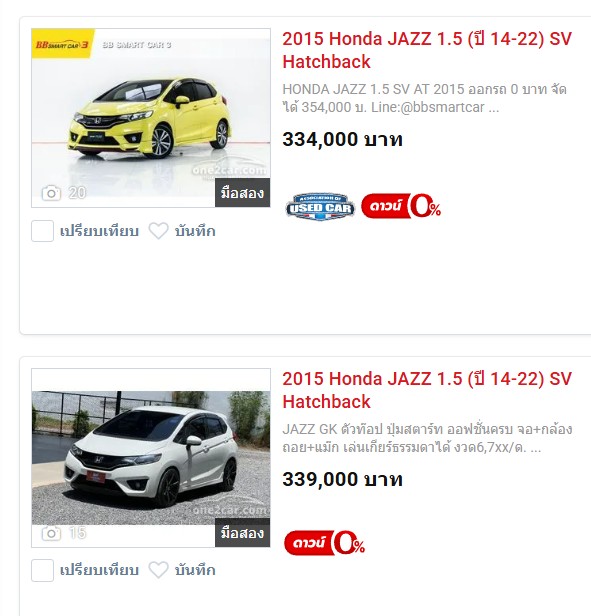Click the บันทึก save label on the first listing
The height and width of the screenshot is (616, 591).
(x=195, y=231)
